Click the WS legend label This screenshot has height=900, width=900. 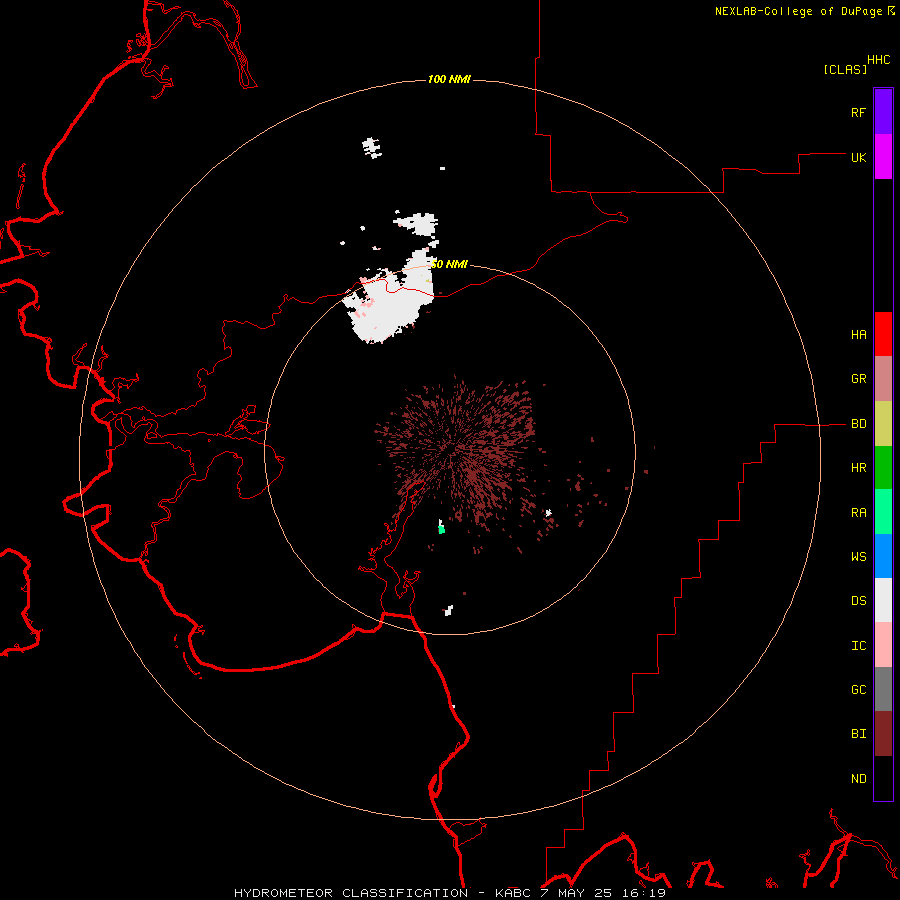click(858, 557)
